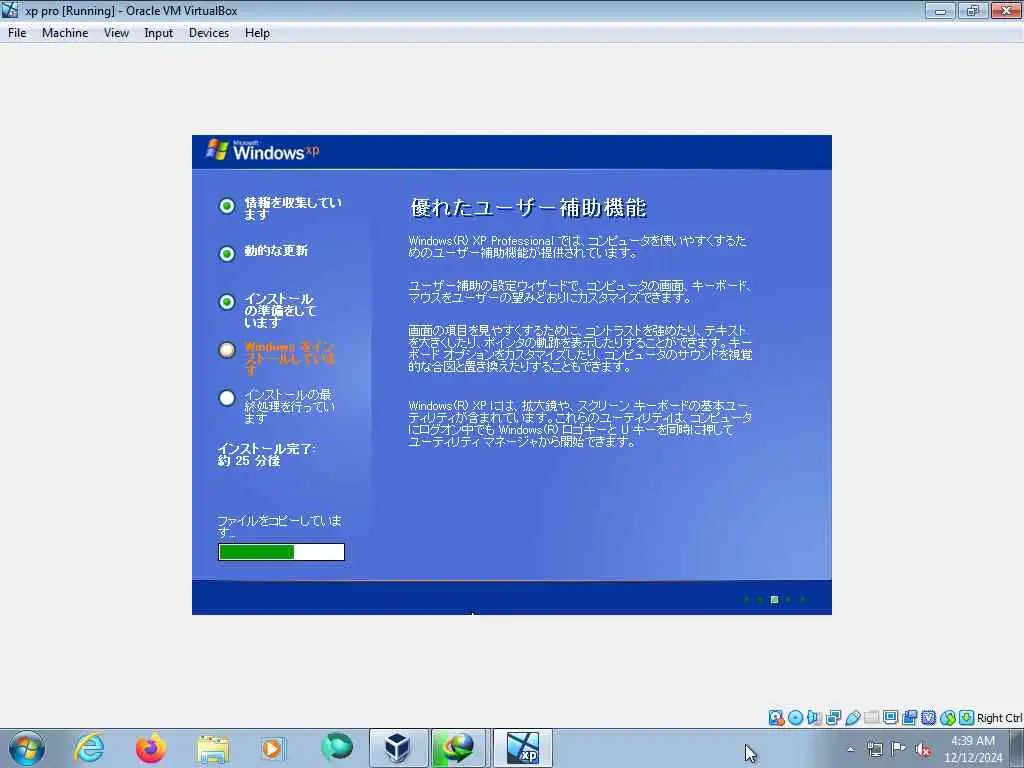Viewport: 1024px width, 768px height.
Task: Click the CPU virtualization indicator icon
Action: [x=928, y=718]
